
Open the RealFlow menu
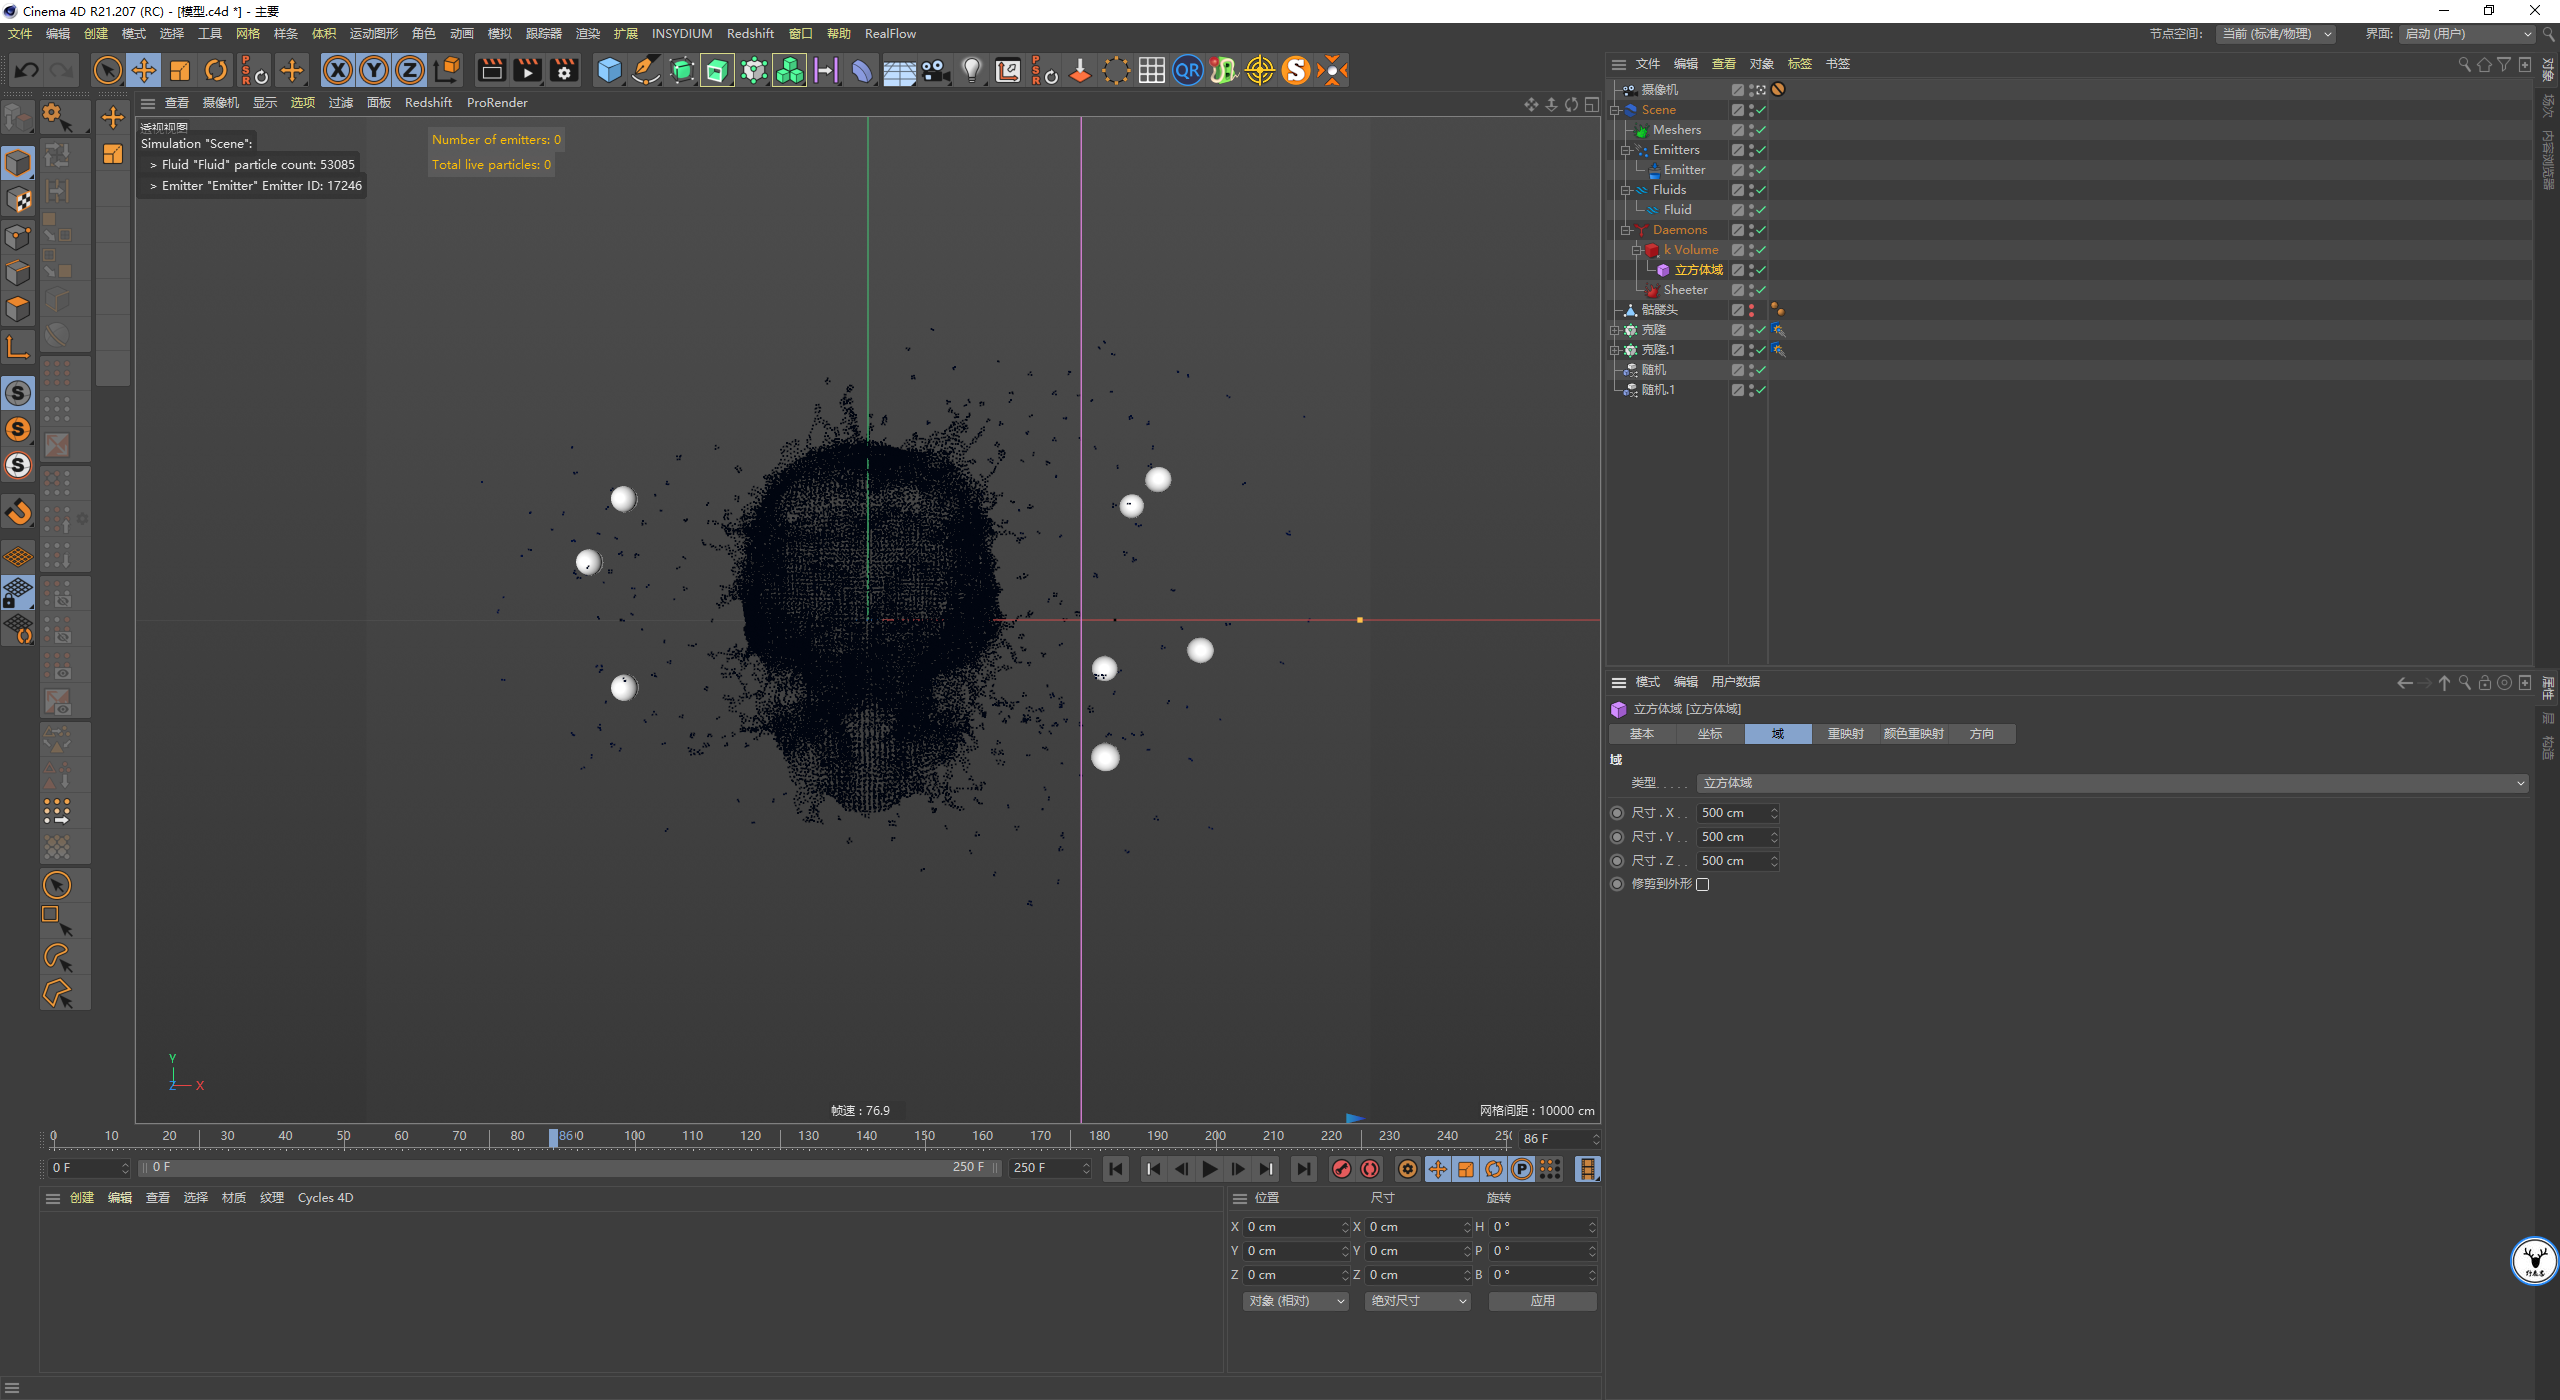890,33
